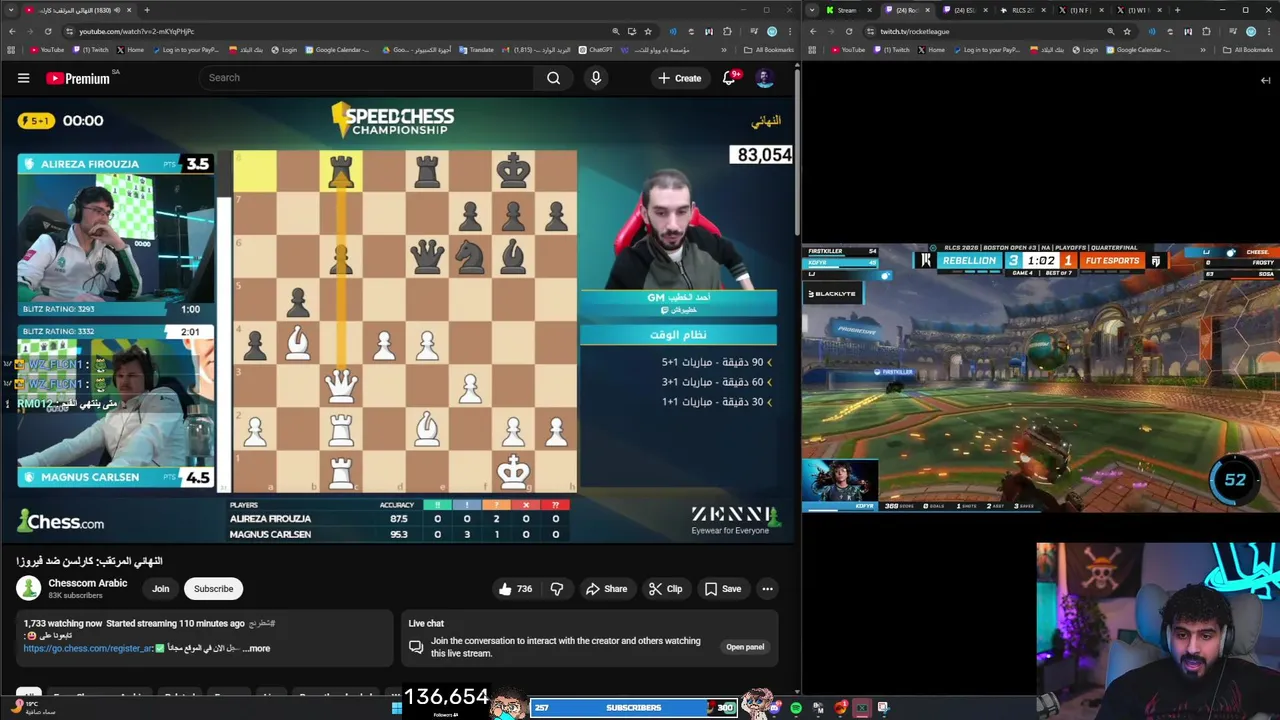Share the chess stream video
This screenshot has width=1280, height=720.
pos(606,589)
